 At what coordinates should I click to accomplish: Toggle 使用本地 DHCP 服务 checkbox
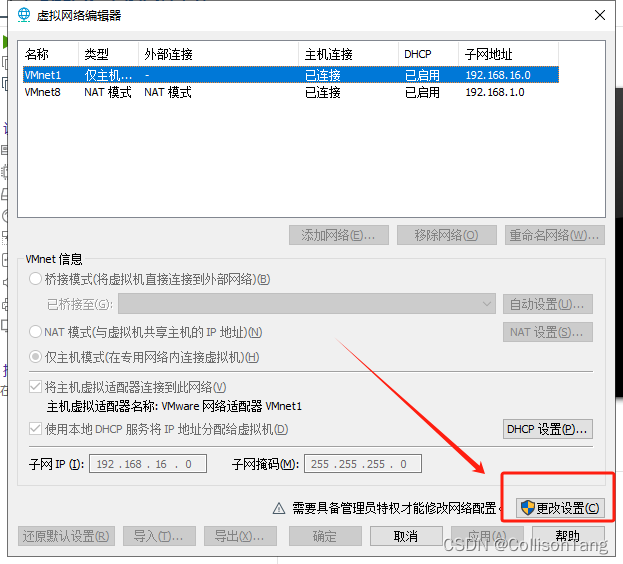(35, 429)
